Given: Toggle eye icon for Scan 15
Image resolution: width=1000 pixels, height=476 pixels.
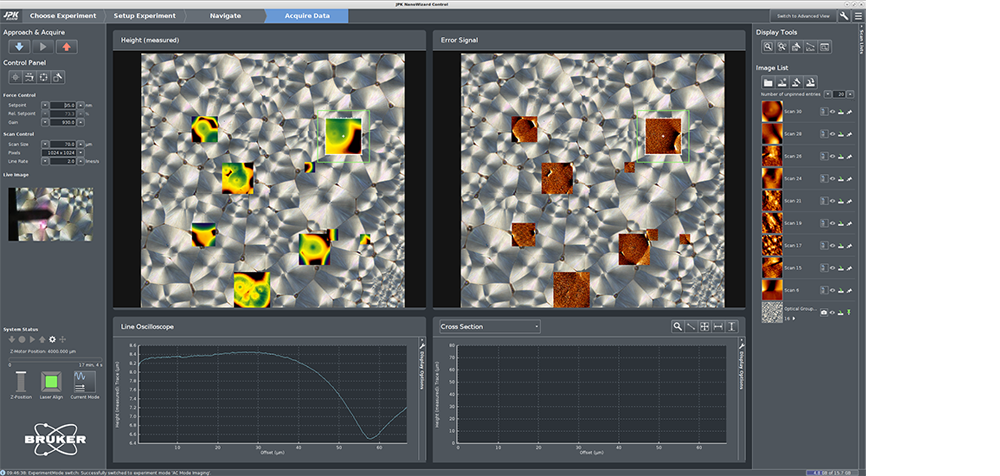Looking at the screenshot, I should coord(830,268).
